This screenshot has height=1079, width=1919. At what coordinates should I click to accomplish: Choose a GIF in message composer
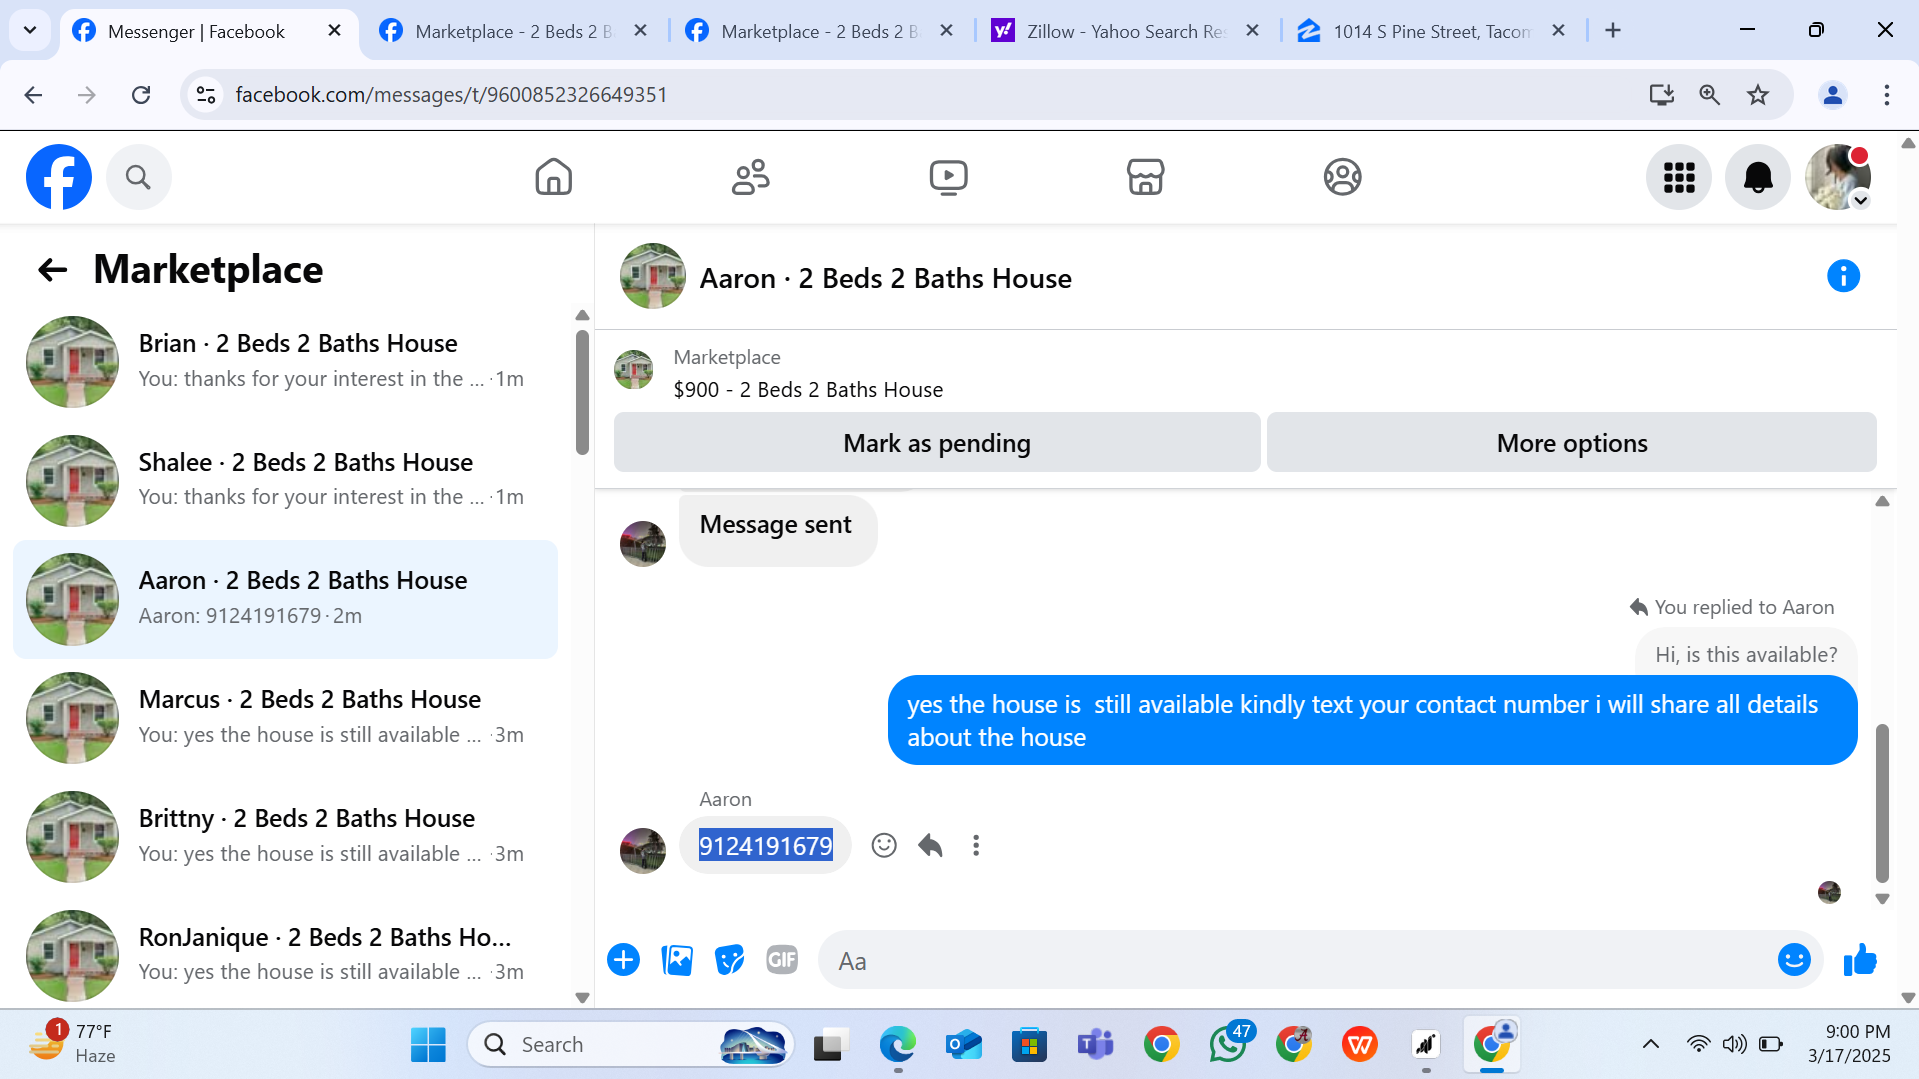coord(782,960)
